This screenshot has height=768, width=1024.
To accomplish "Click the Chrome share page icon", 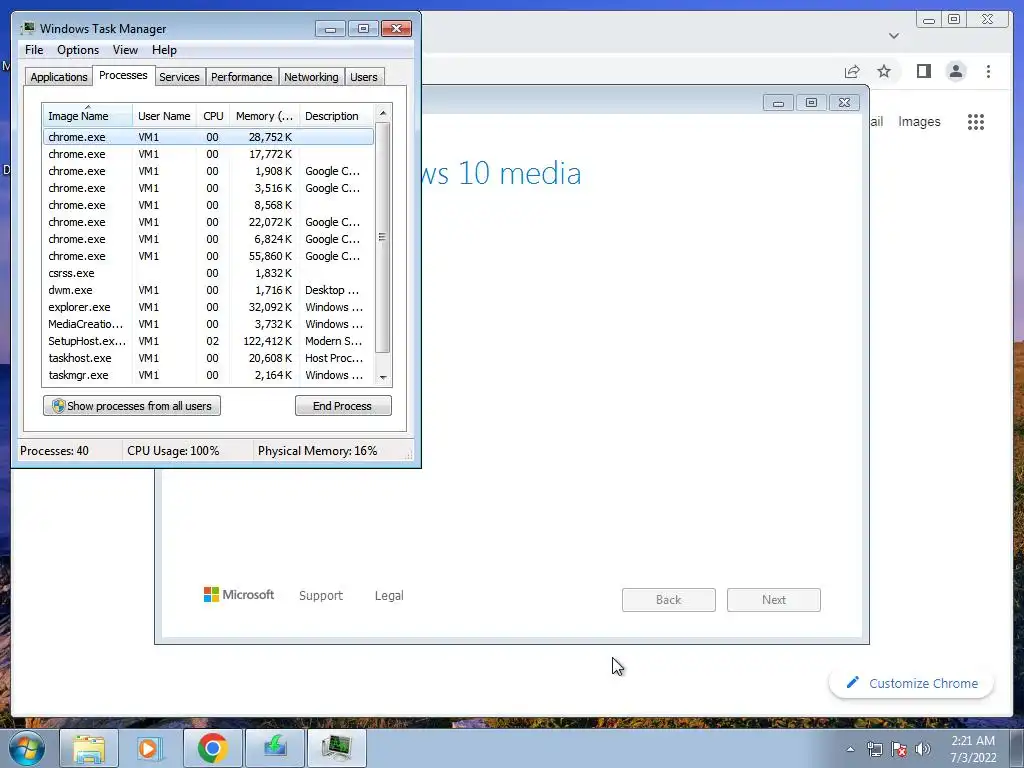I will (852, 71).
